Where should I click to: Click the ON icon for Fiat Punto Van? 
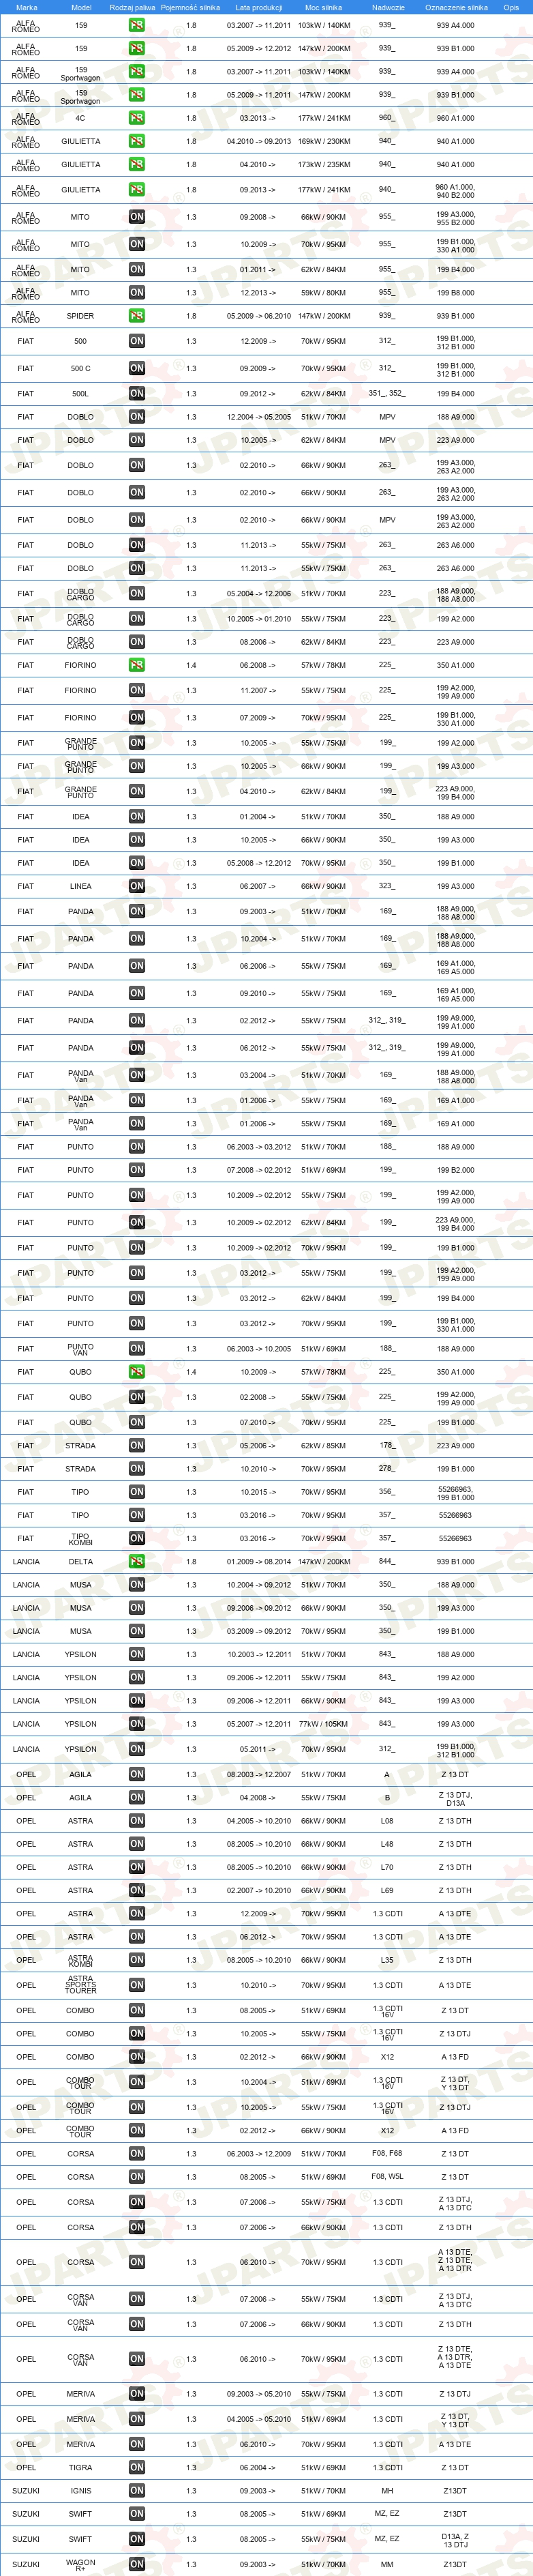(x=137, y=1349)
